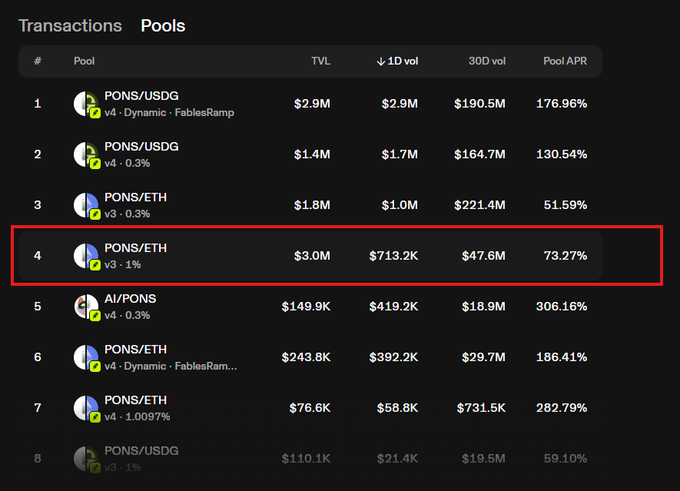Click the $731.5K 30D volume value
Image resolution: width=680 pixels, height=491 pixels.
click(481, 408)
